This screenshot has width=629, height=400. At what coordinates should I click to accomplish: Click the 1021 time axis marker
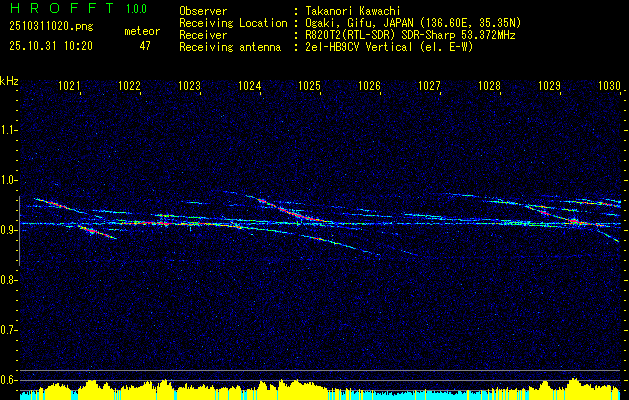[69, 85]
